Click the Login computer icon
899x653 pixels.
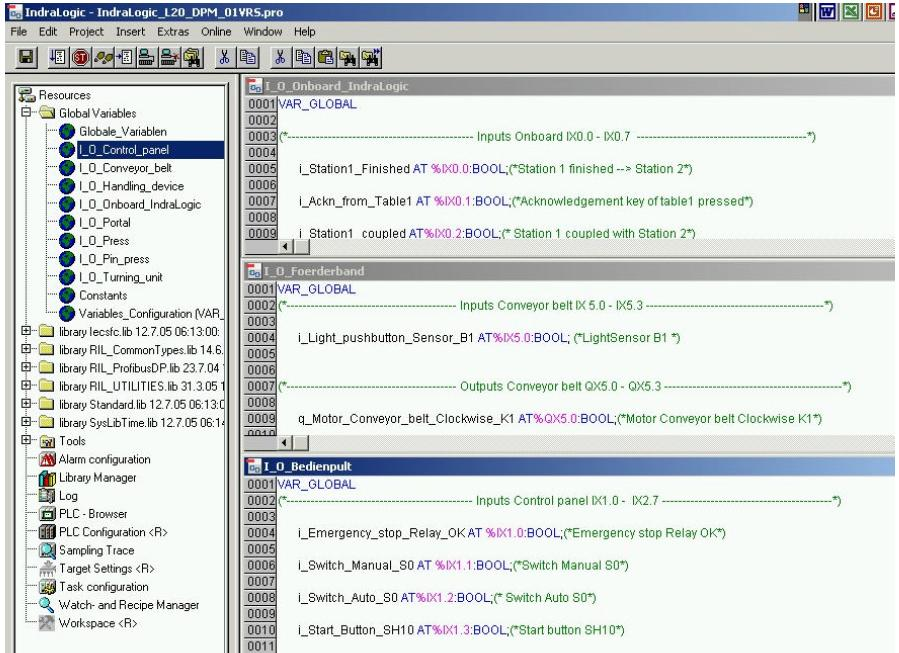(x=146, y=57)
